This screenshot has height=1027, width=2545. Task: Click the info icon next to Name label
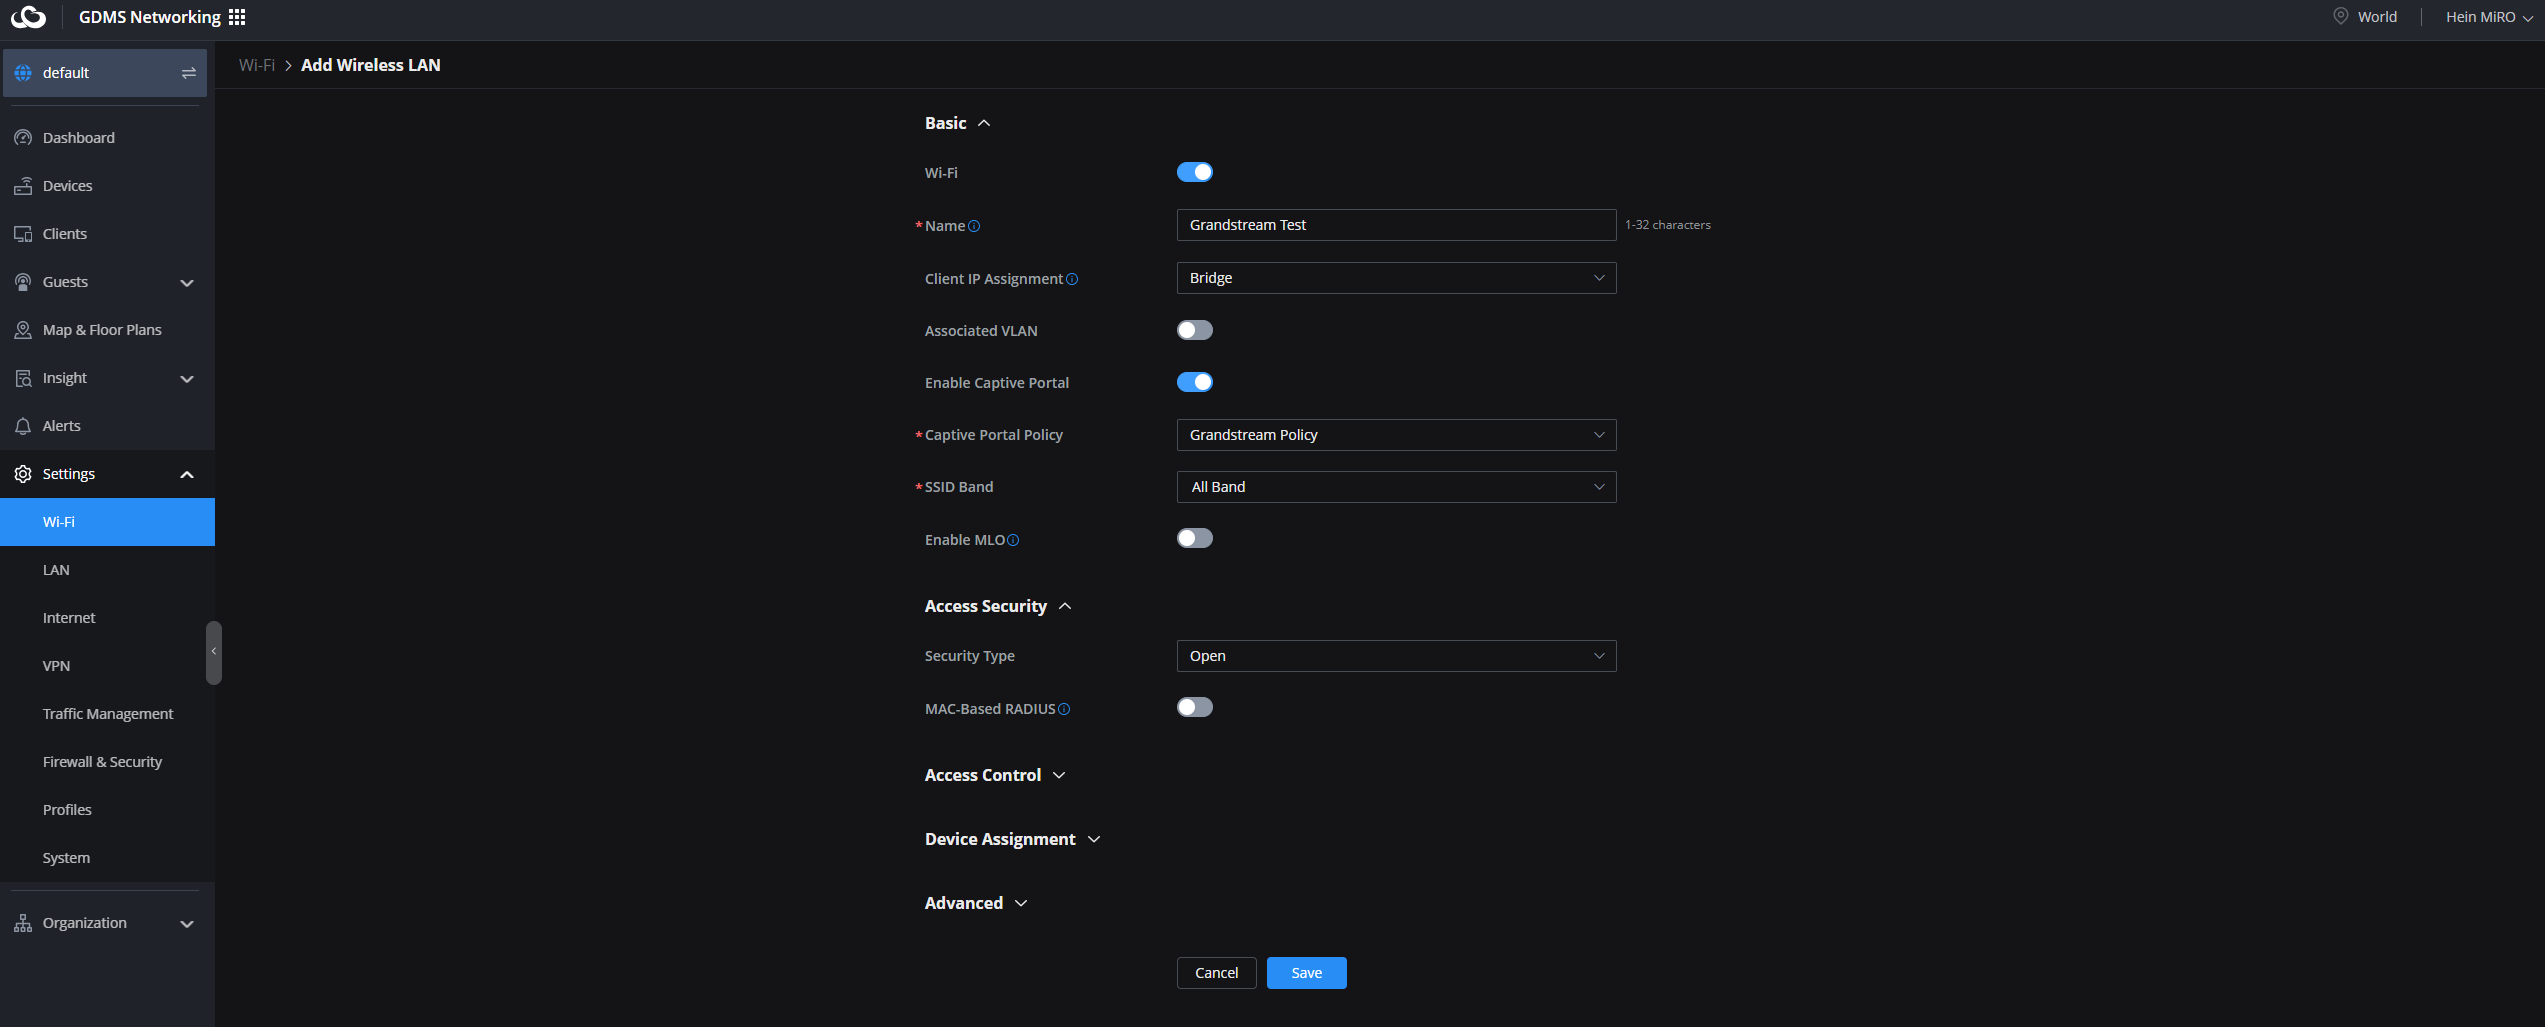pyautogui.click(x=974, y=226)
